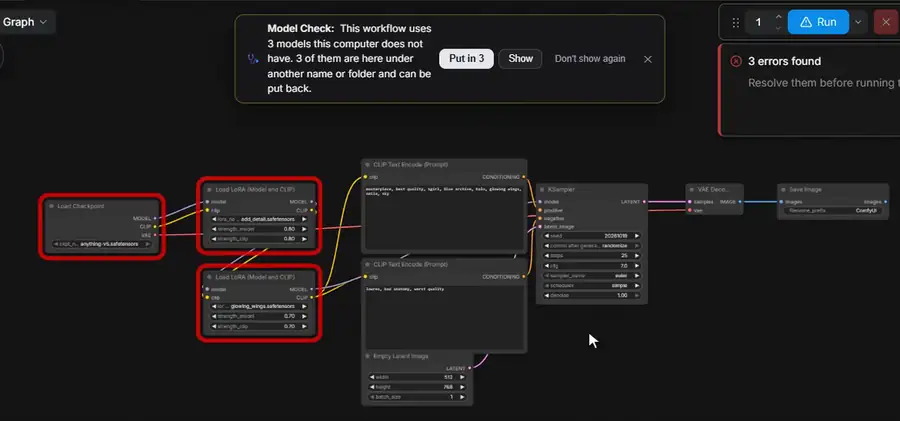Collapse the Empty Latent Image node via its title dot
This screenshot has width=900, height=421.
367,356
